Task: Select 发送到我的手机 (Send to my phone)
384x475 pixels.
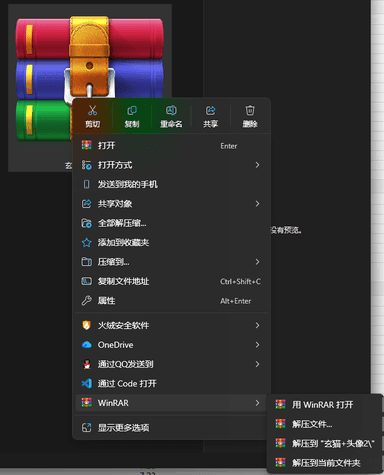Action: [171, 184]
